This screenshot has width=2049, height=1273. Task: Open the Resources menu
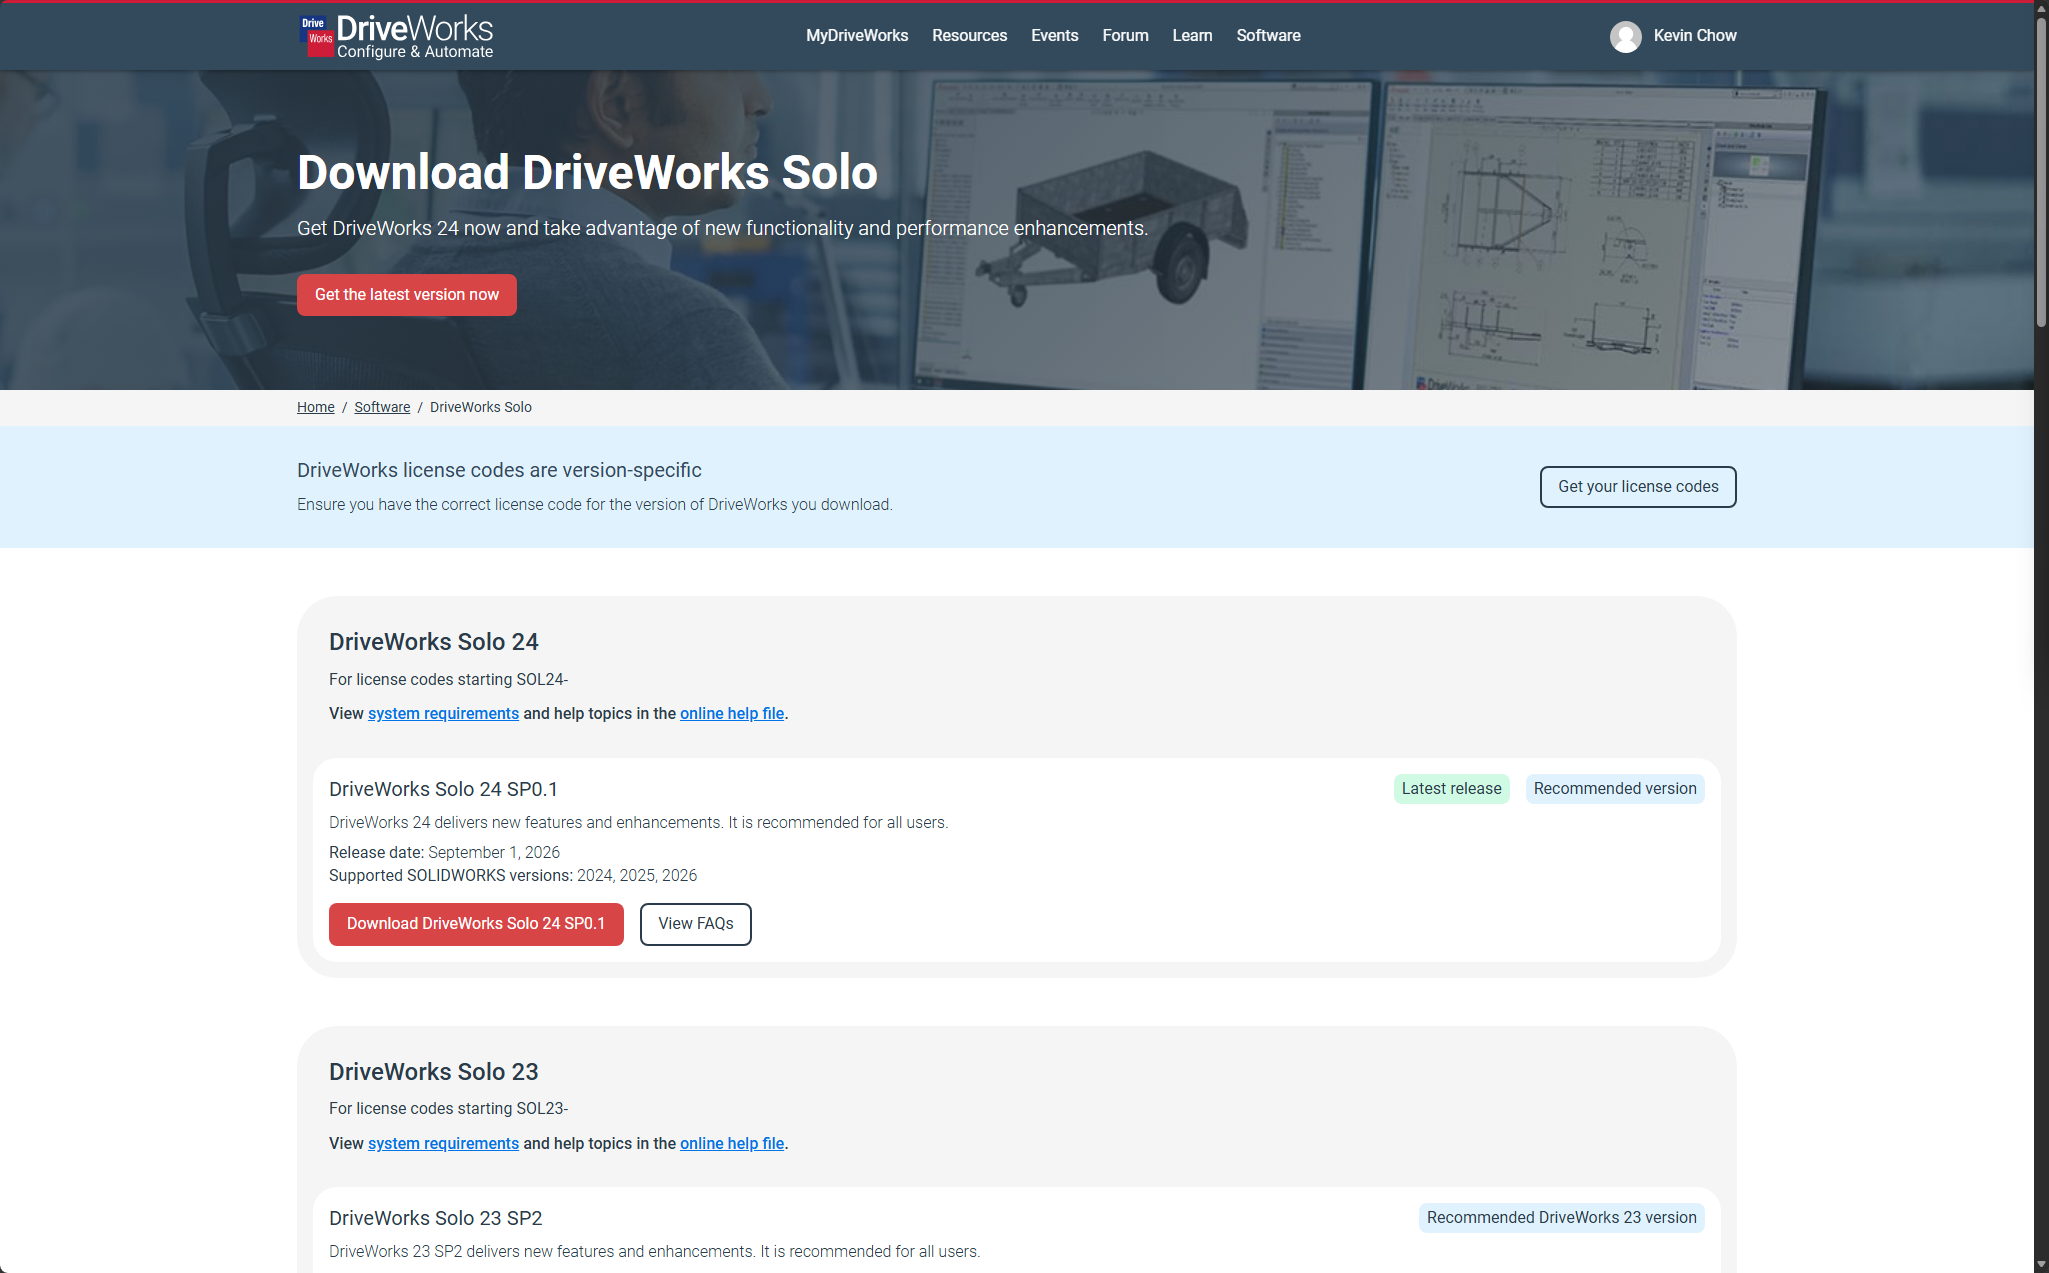pos(969,36)
